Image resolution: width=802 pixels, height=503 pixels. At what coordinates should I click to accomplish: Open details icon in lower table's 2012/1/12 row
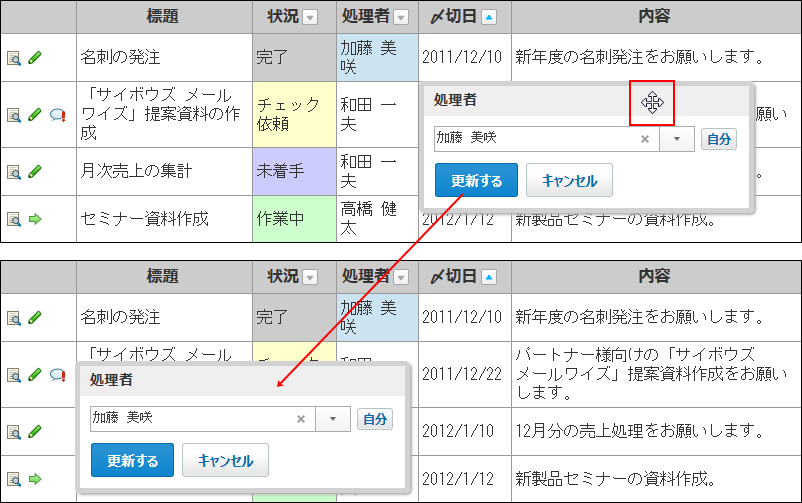[x=14, y=479]
